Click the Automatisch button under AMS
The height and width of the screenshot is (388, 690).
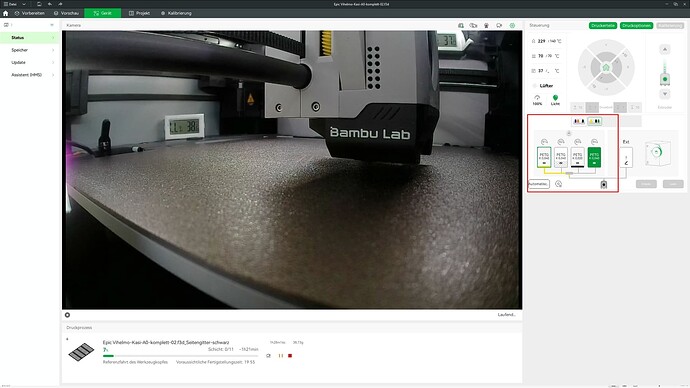click(x=539, y=184)
